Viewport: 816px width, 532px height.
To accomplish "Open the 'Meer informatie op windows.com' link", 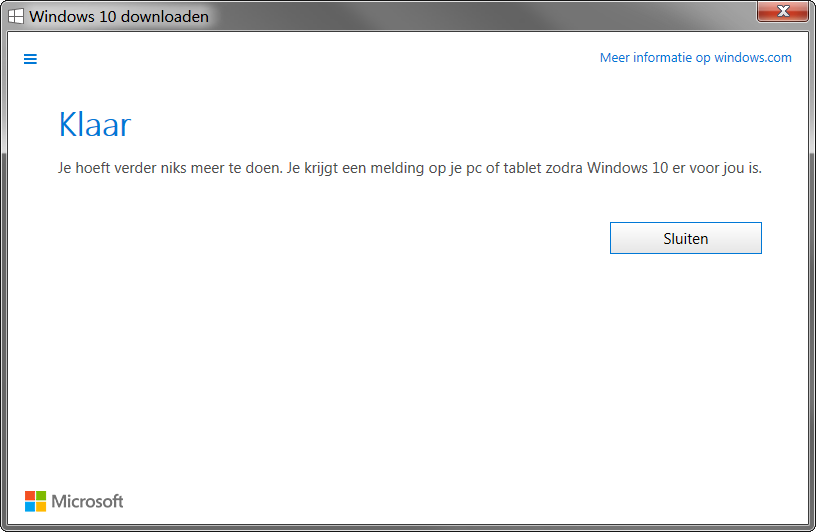I will pos(695,58).
